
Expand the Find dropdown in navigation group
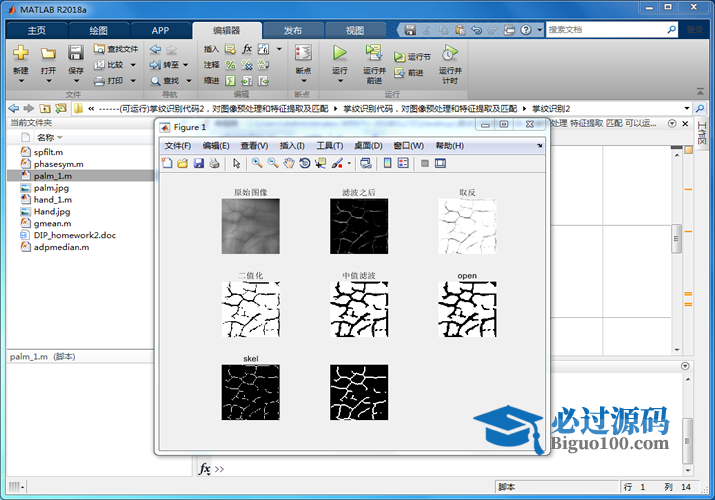(188, 80)
